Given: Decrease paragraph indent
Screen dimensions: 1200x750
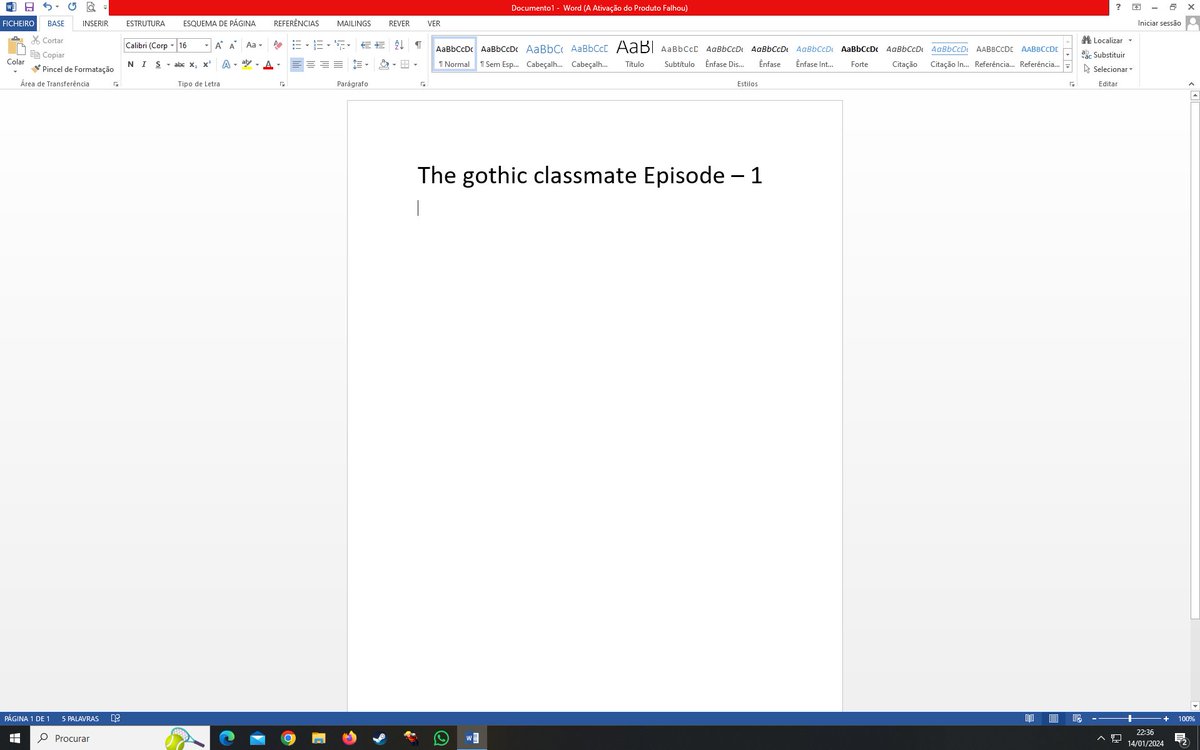Looking at the screenshot, I should (x=365, y=45).
